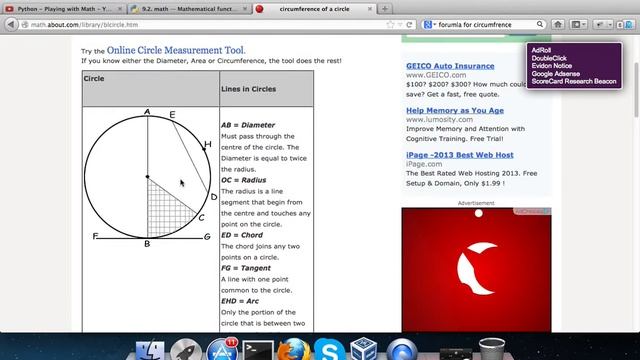Screen dimensions: 640x360
Task: Click the www.GEICO.com ad URL text
Action: pos(436,75)
